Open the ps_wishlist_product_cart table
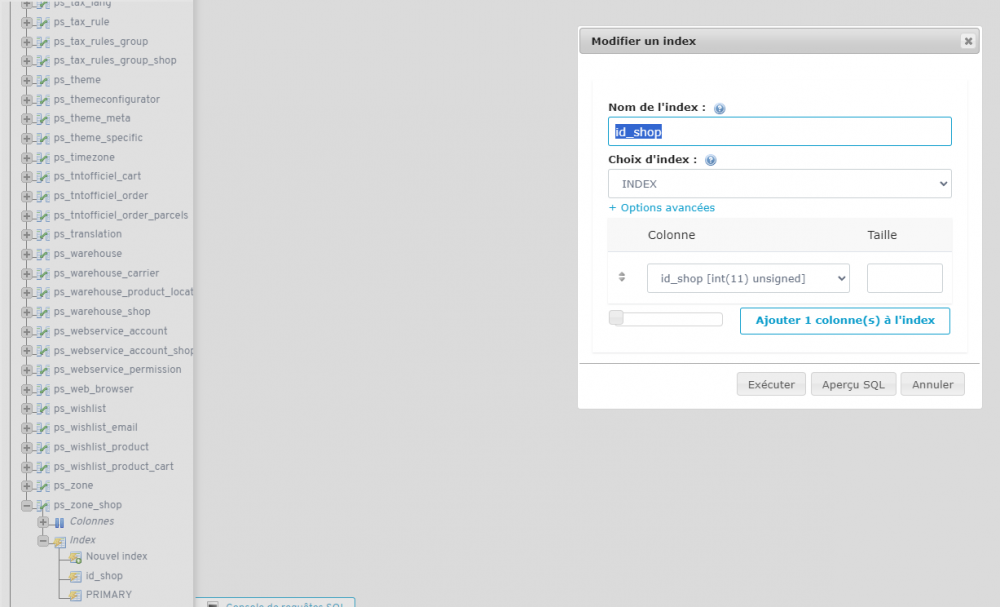This screenshot has height=607, width=1000. click(x=114, y=467)
